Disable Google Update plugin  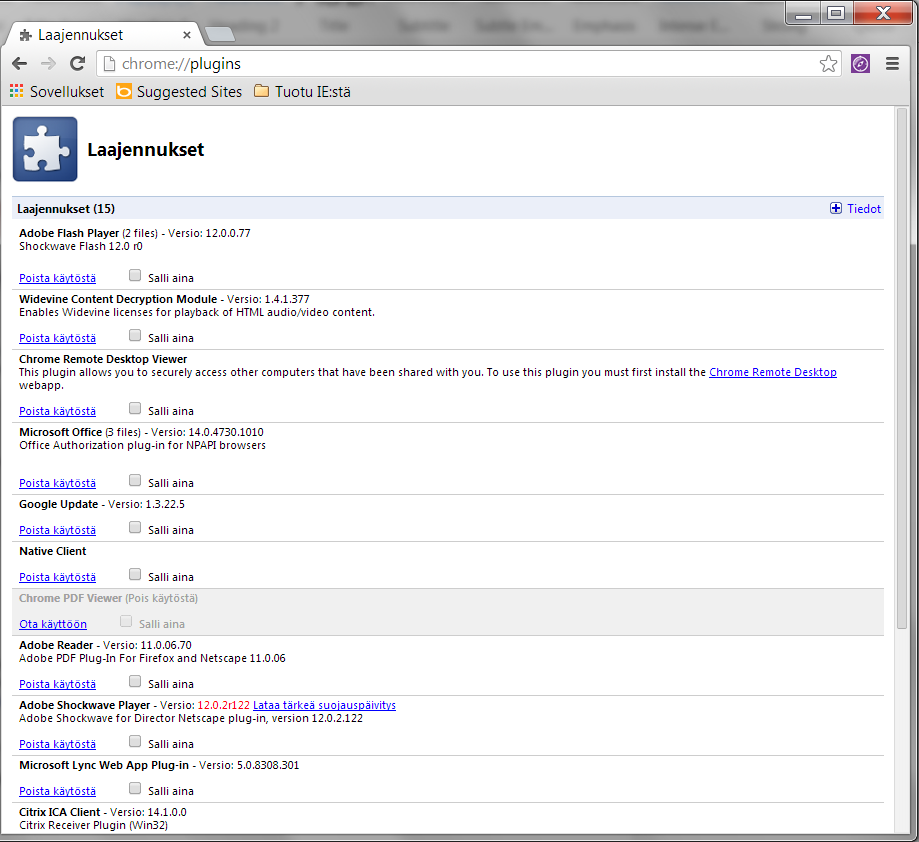pos(57,530)
